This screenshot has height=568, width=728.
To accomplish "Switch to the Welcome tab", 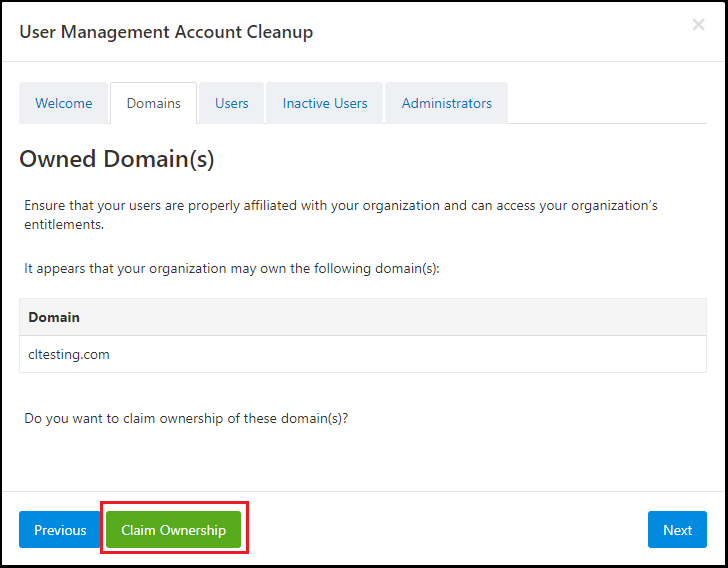I will tap(64, 103).
